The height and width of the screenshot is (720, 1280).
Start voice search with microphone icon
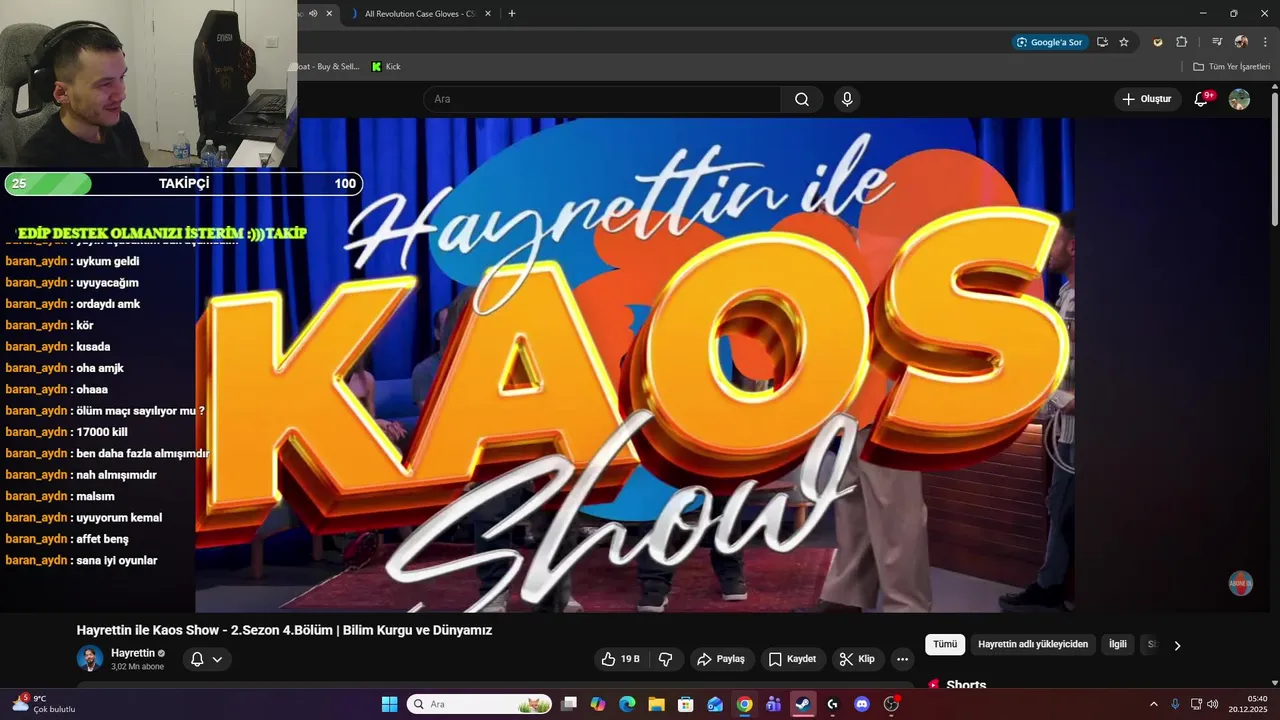click(x=847, y=99)
